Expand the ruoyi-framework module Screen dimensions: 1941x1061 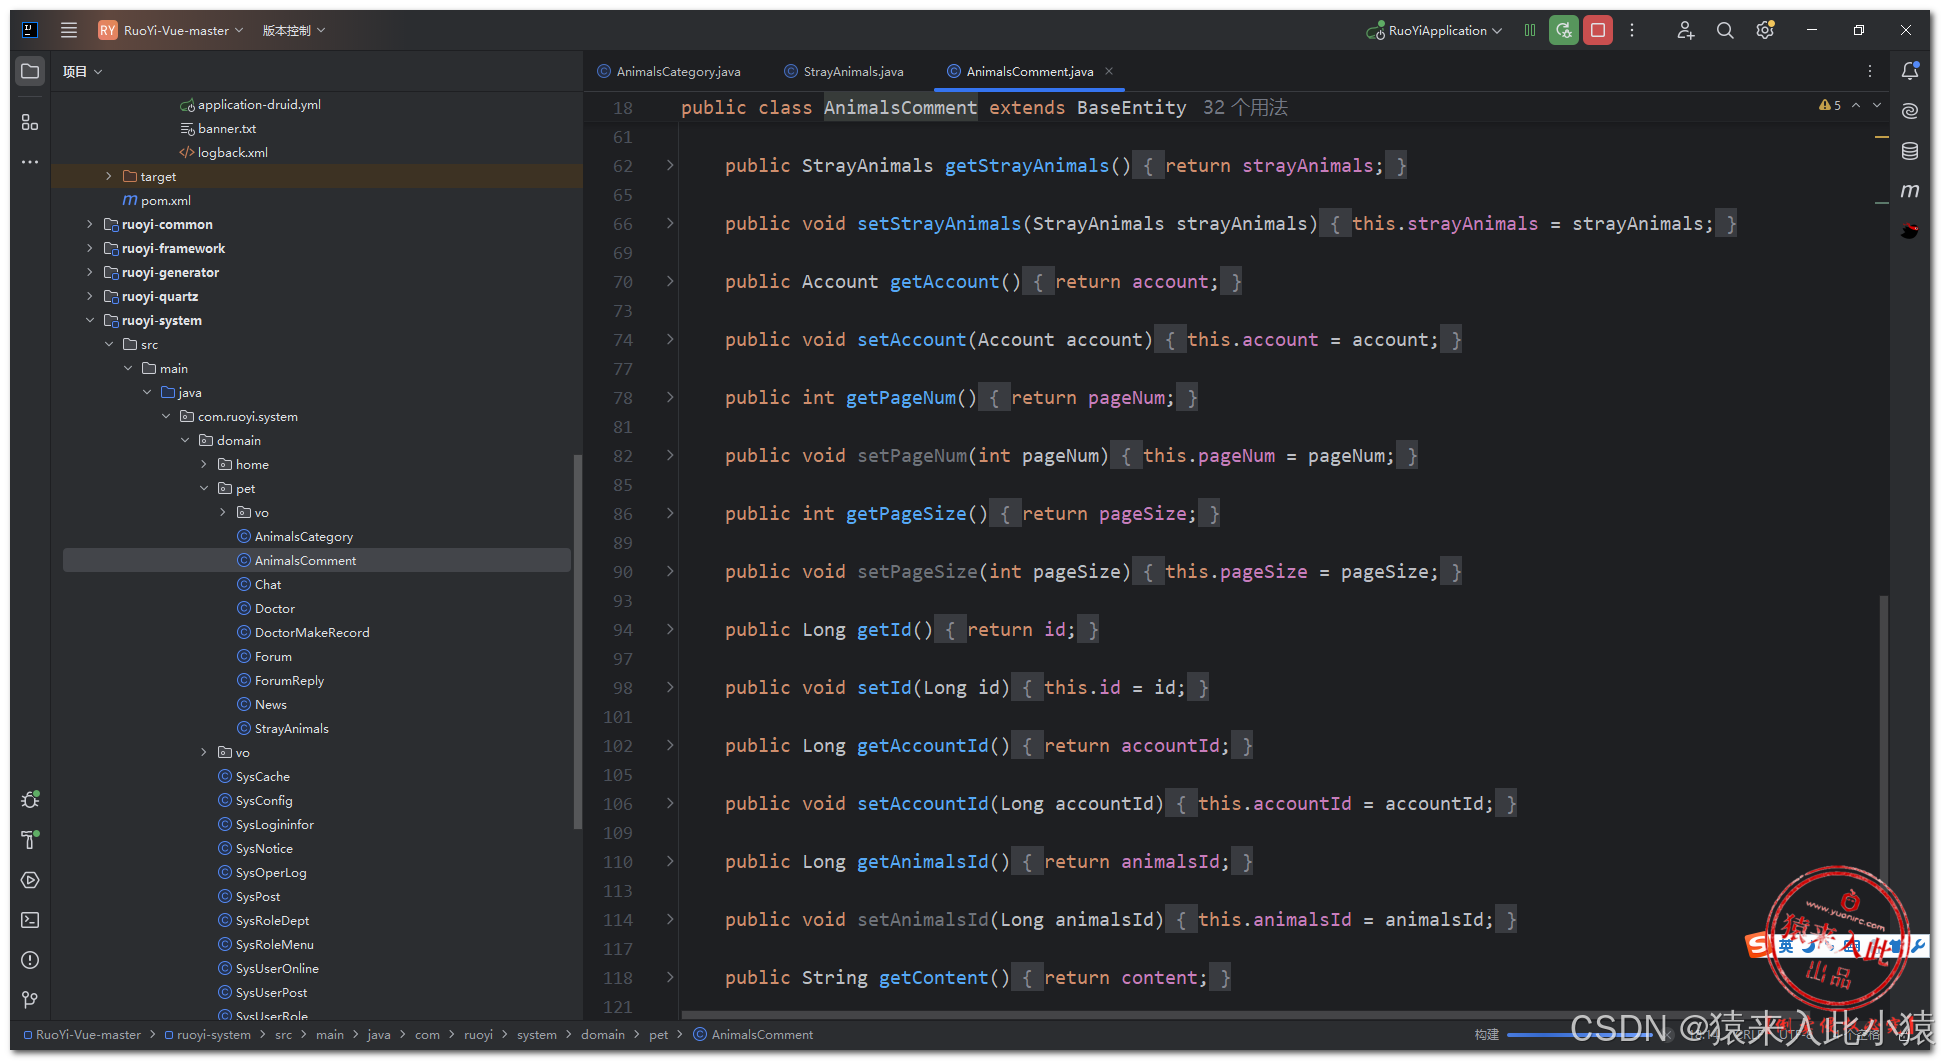pos(90,248)
